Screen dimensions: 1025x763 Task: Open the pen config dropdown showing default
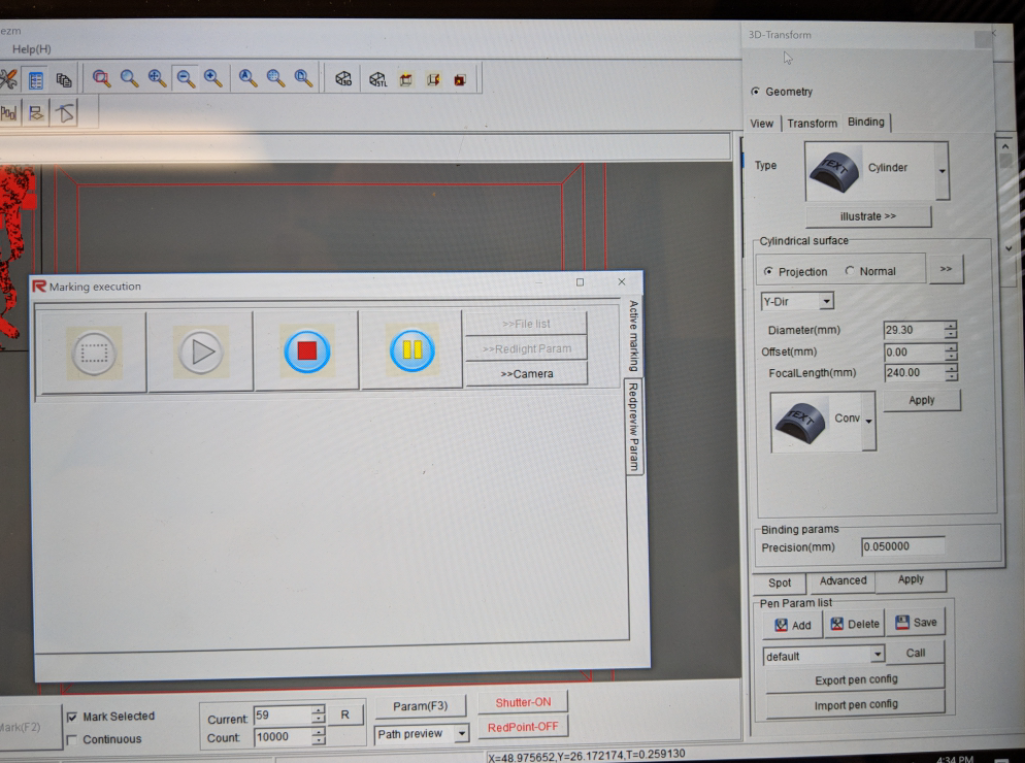click(877, 655)
